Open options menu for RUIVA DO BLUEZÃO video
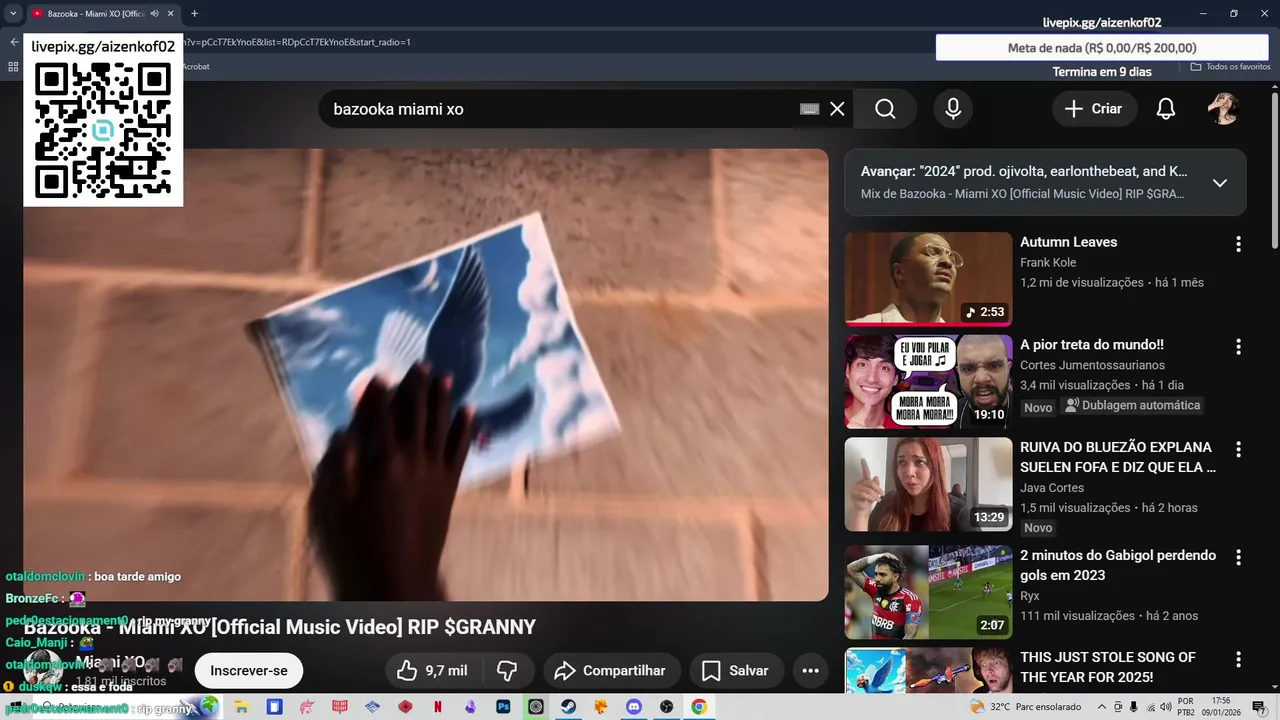Screen dimensions: 1280x720 pyautogui.click(x=1238, y=450)
